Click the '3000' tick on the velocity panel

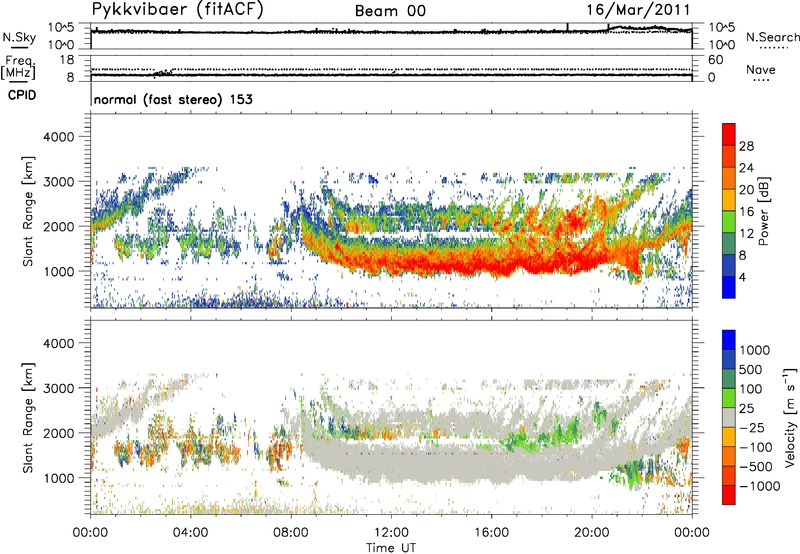click(58, 388)
